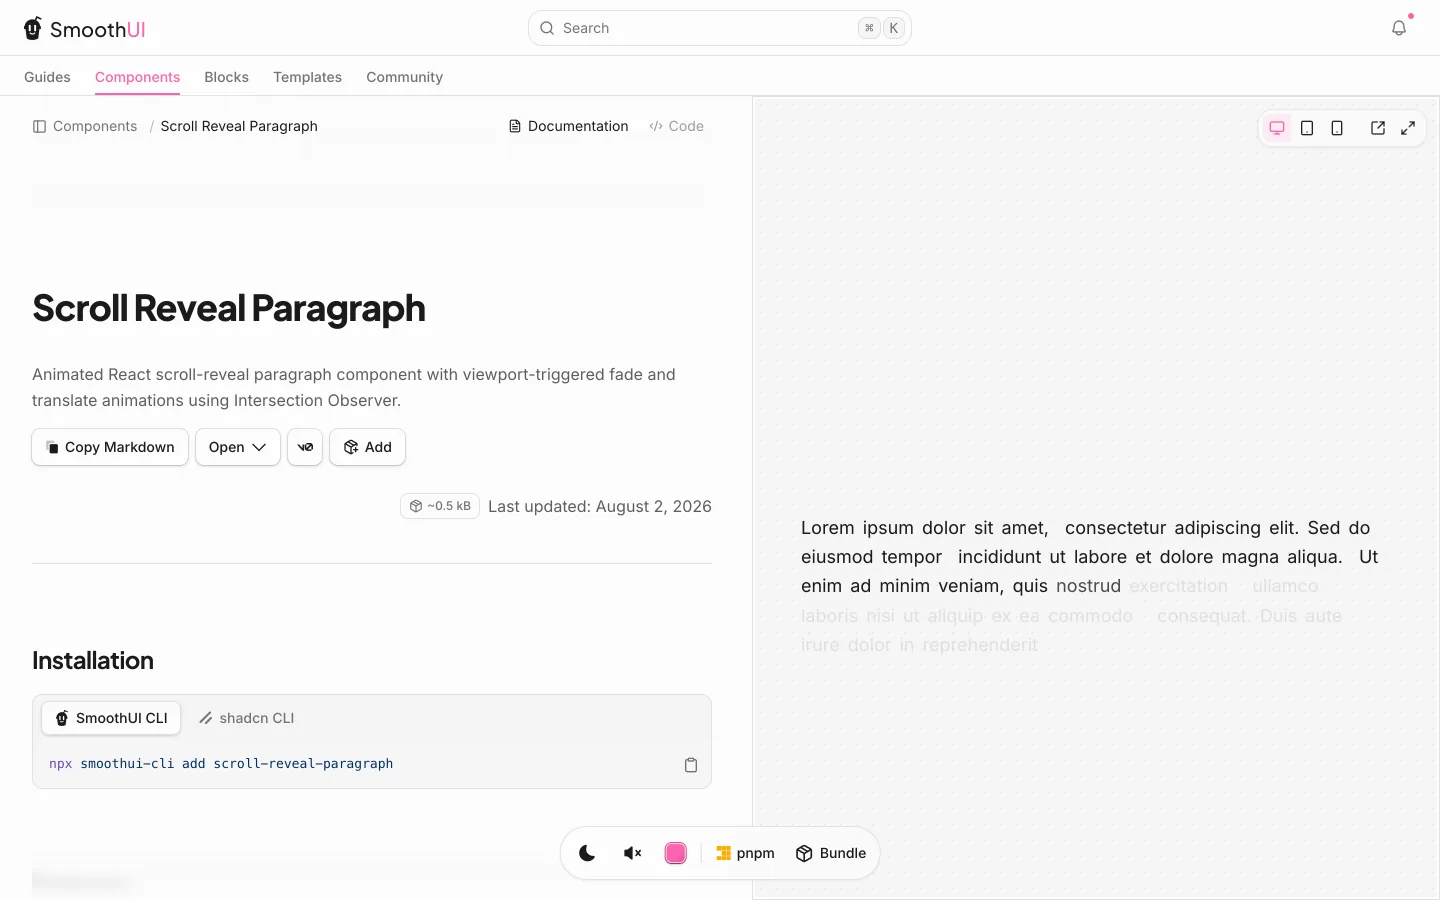The image size is (1440, 900).
Task: Click the Last updated date text
Action: pyautogui.click(x=600, y=506)
